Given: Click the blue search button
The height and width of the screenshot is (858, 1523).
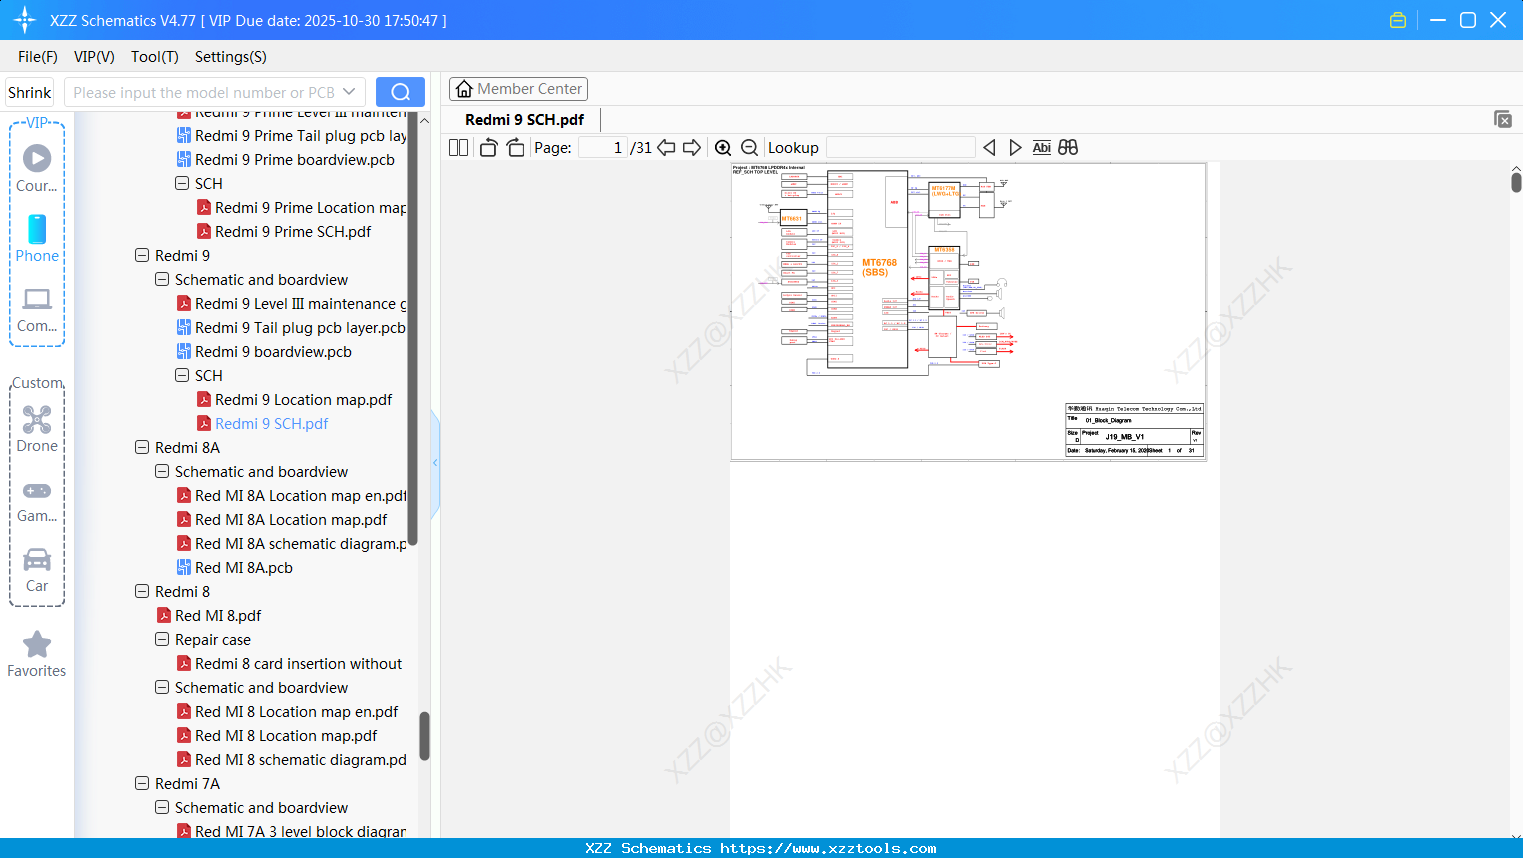Looking at the screenshot, I should [x=400, y=92].
